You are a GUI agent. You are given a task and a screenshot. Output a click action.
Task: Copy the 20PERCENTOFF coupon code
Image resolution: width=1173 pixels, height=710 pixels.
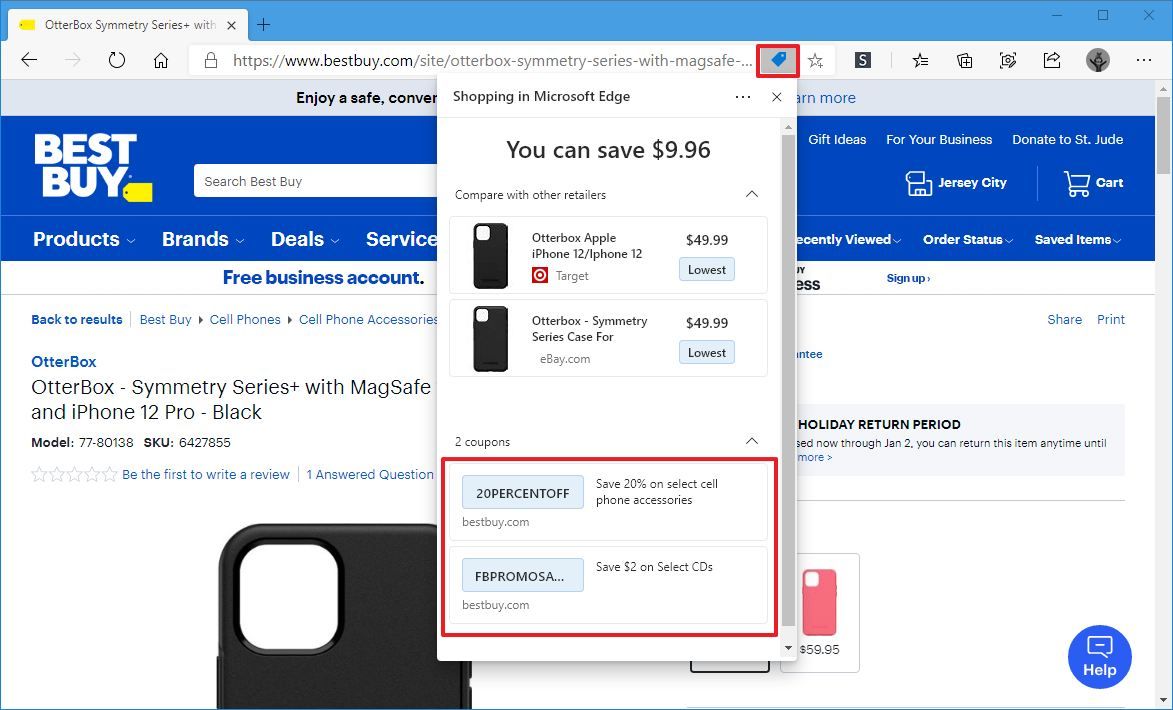[522, 492]
